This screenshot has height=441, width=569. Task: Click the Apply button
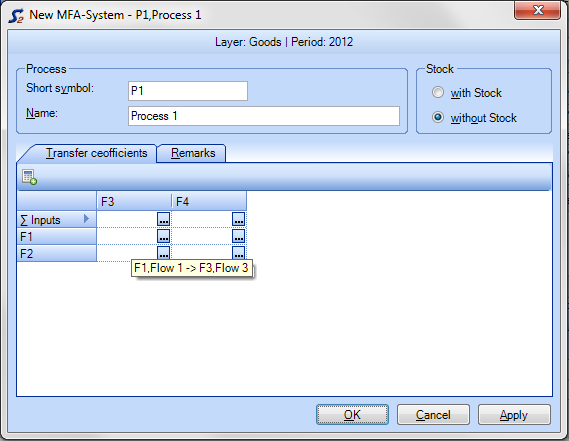click(514, 415)
